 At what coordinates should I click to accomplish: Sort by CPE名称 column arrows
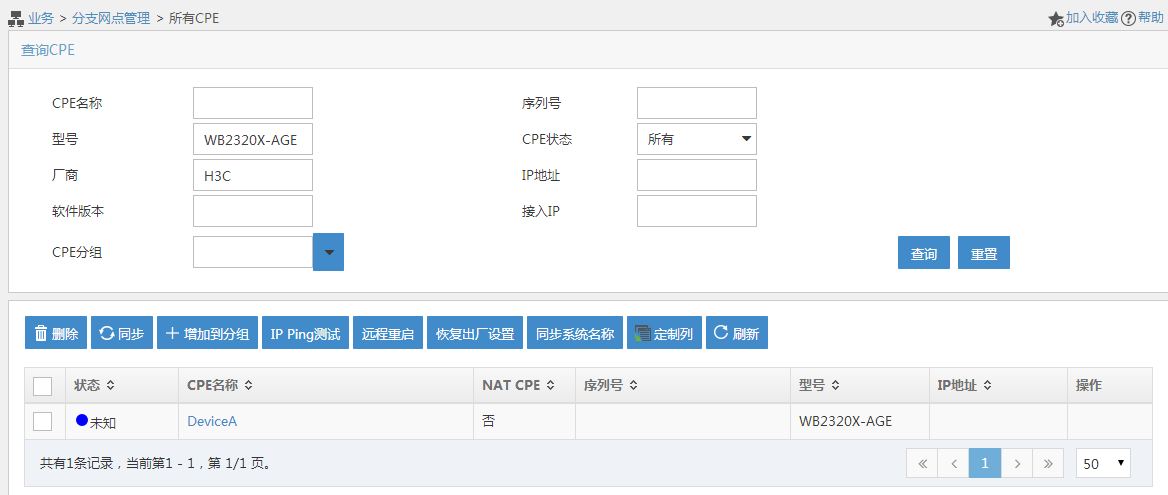point(248,386)
